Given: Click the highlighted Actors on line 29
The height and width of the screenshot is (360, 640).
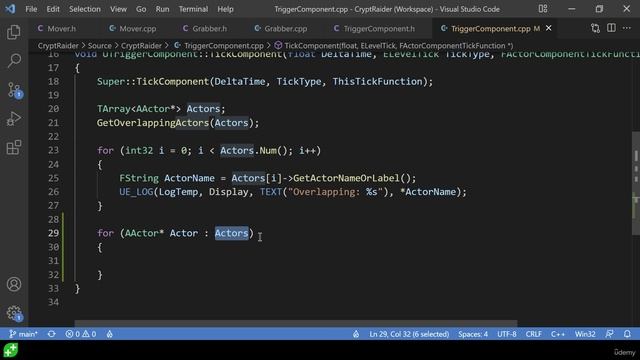Looking at the screenshot, I should tap(231, 233).
